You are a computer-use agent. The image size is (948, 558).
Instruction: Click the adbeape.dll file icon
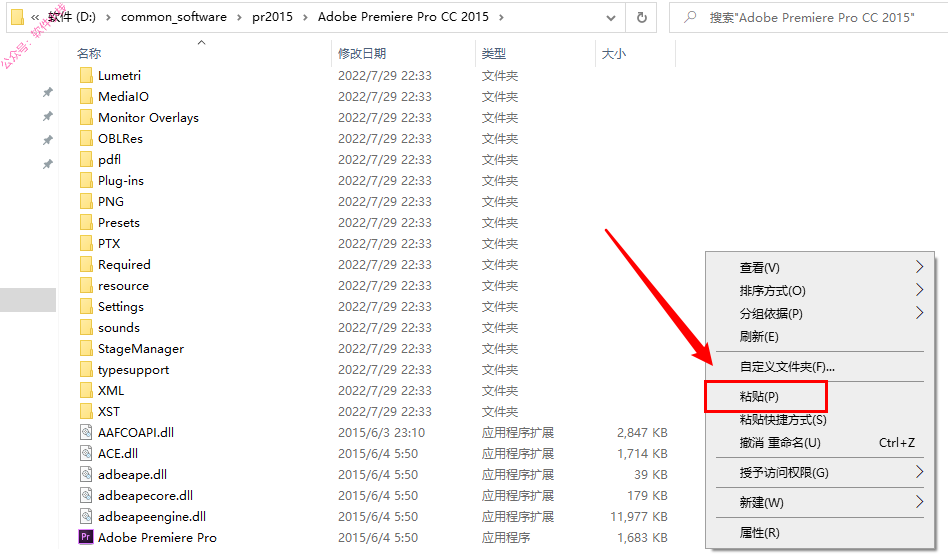pos(86,475)
